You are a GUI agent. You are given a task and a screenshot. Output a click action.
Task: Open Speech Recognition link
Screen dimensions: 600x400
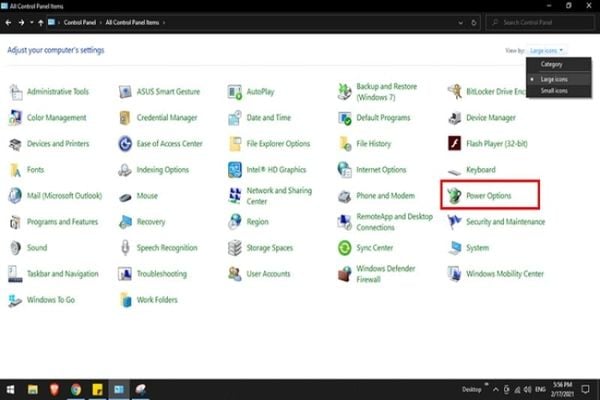point(167,248)
